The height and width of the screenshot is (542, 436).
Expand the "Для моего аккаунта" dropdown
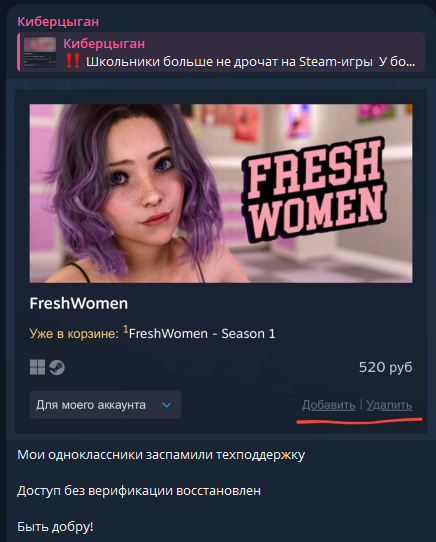coord(105,405)
